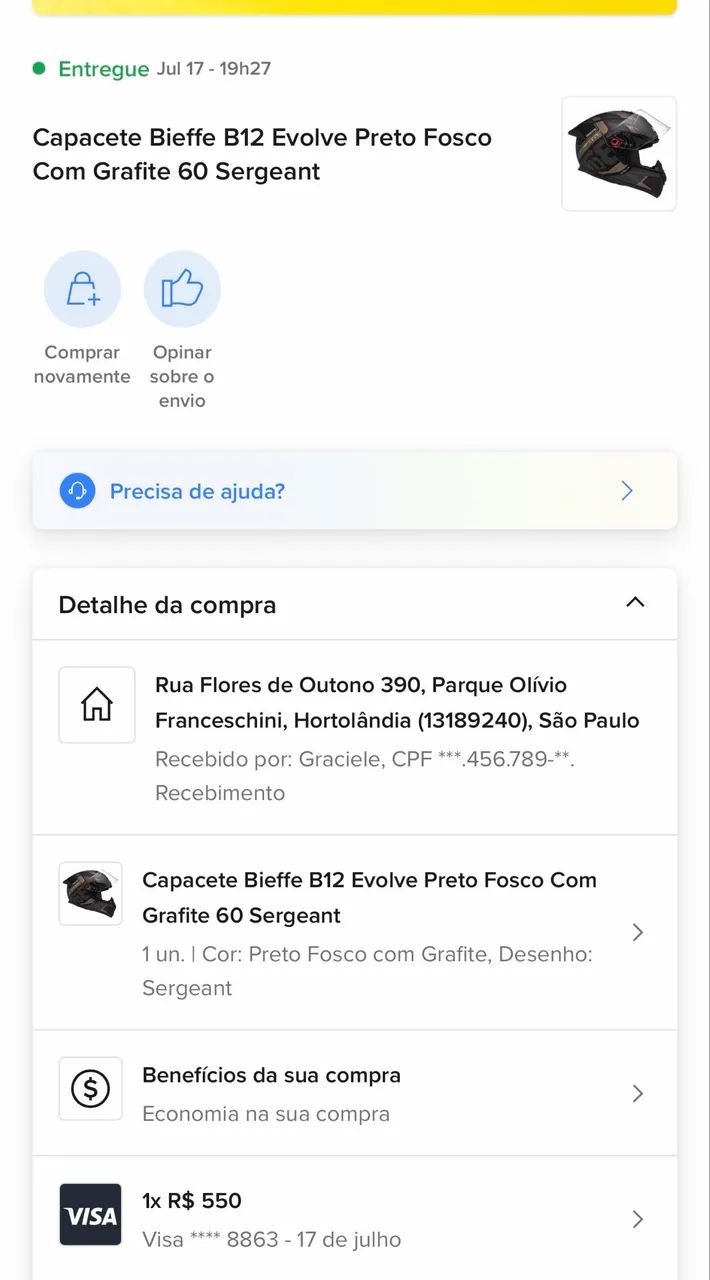The height and width of the screenshot is (1280, 710).
Task: Tap the small helmet image in purchase details
Action: tap(91, 894)
